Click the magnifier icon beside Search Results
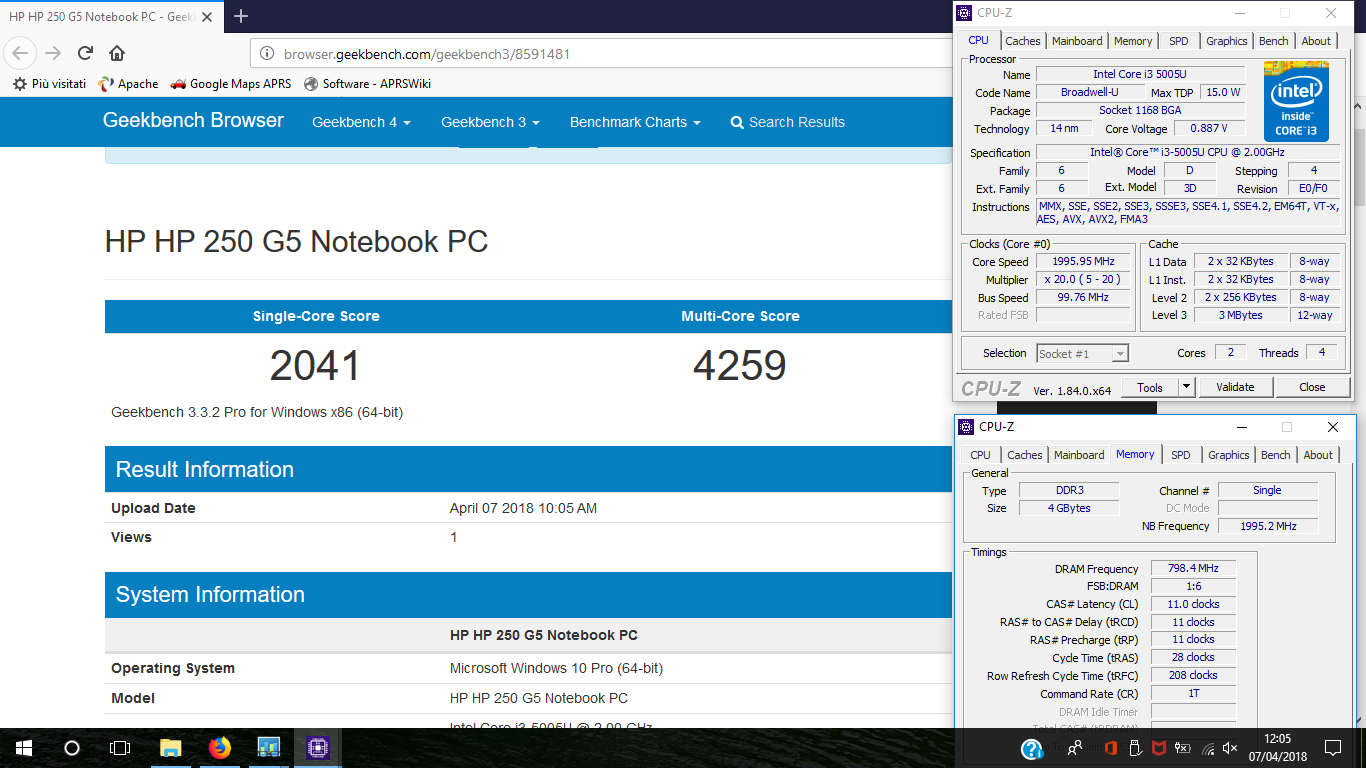Viewport: 1366px width, 768px height. coord(737,122)
